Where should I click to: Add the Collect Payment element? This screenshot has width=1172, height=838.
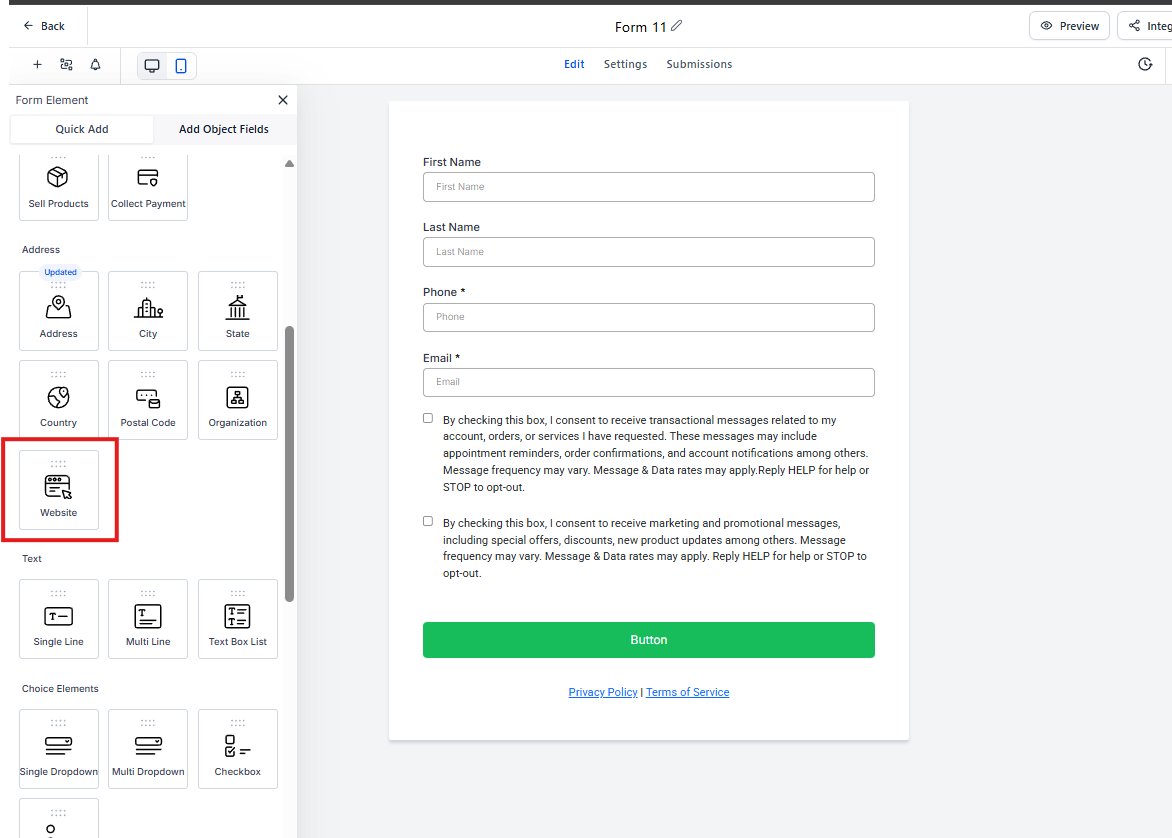pos(148,185)
